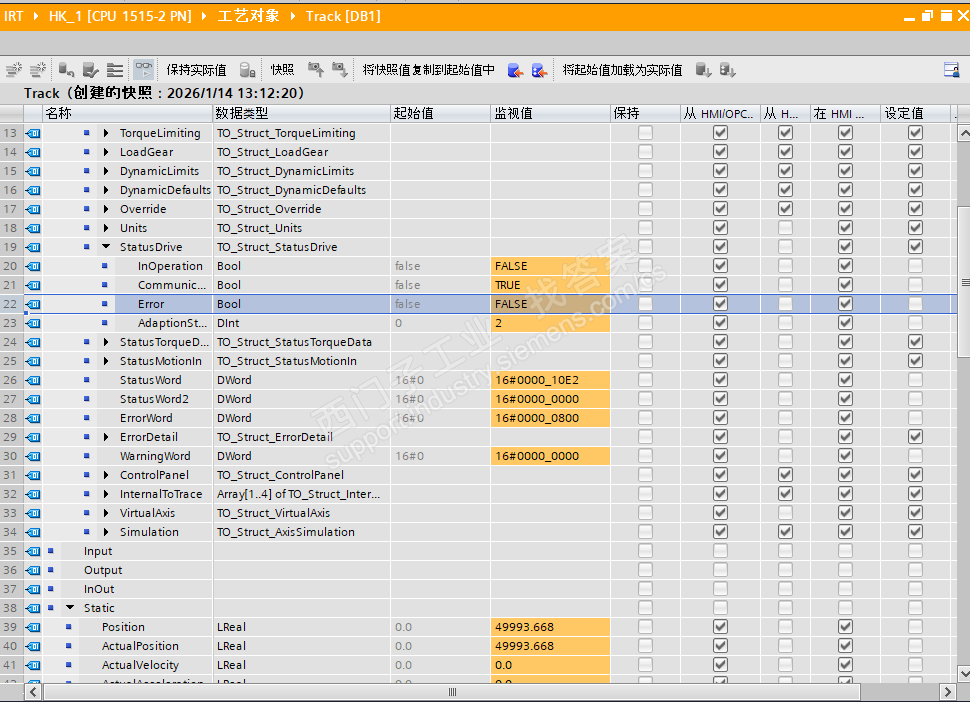Screen dimensions: 970x702
Task: Collapse the Static section
Action: click(x=70, y=608)
